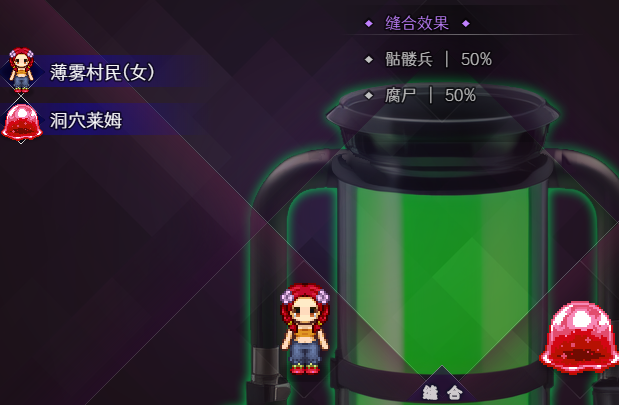Click the 50% value next to 骷髅兵
619x405 pixels.
[x=476, y=60]
